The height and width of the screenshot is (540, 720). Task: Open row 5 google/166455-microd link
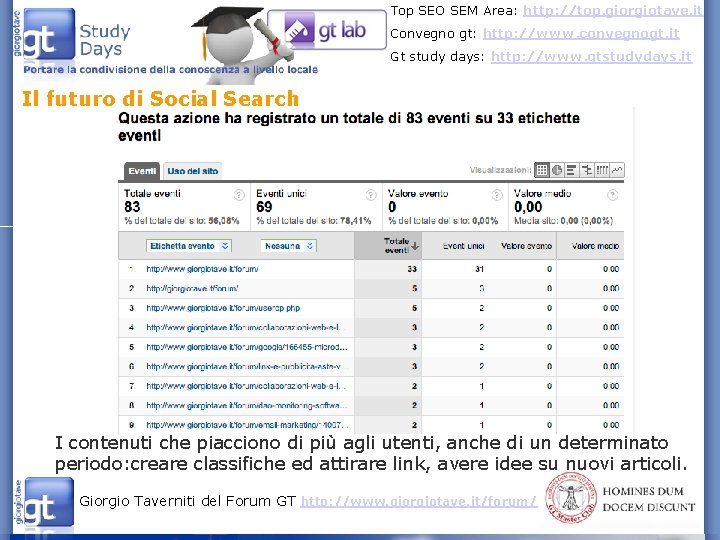[247, 347]
